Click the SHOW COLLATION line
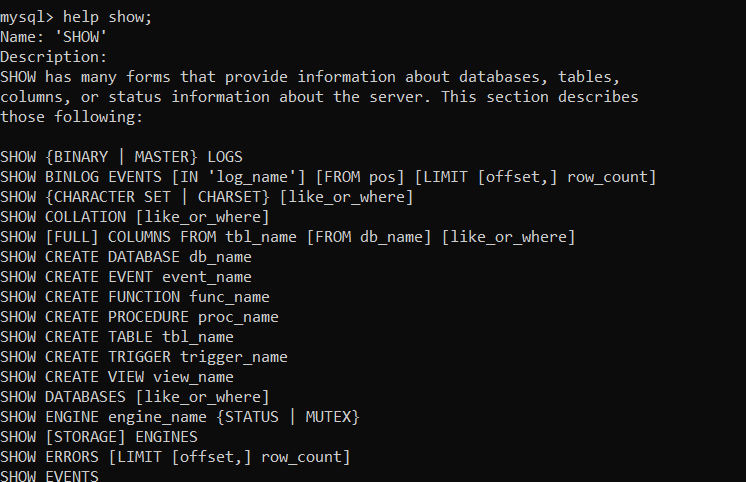Screen dimensions: 746x482 [135, 217]
